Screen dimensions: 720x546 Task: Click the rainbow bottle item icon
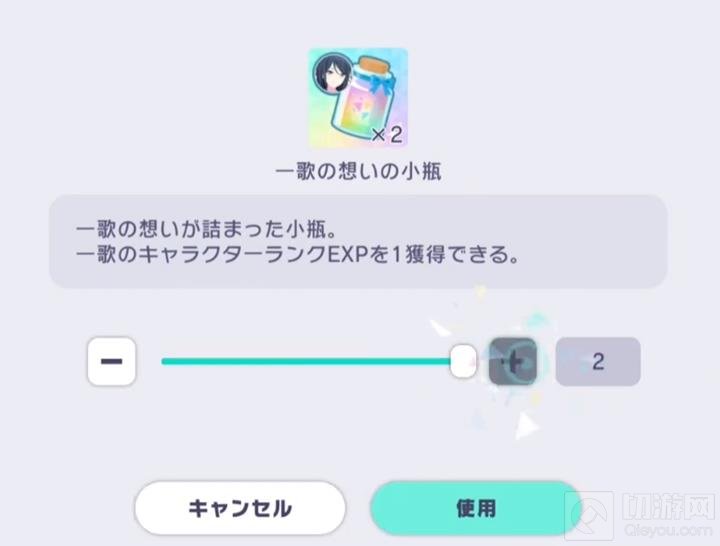358,98
